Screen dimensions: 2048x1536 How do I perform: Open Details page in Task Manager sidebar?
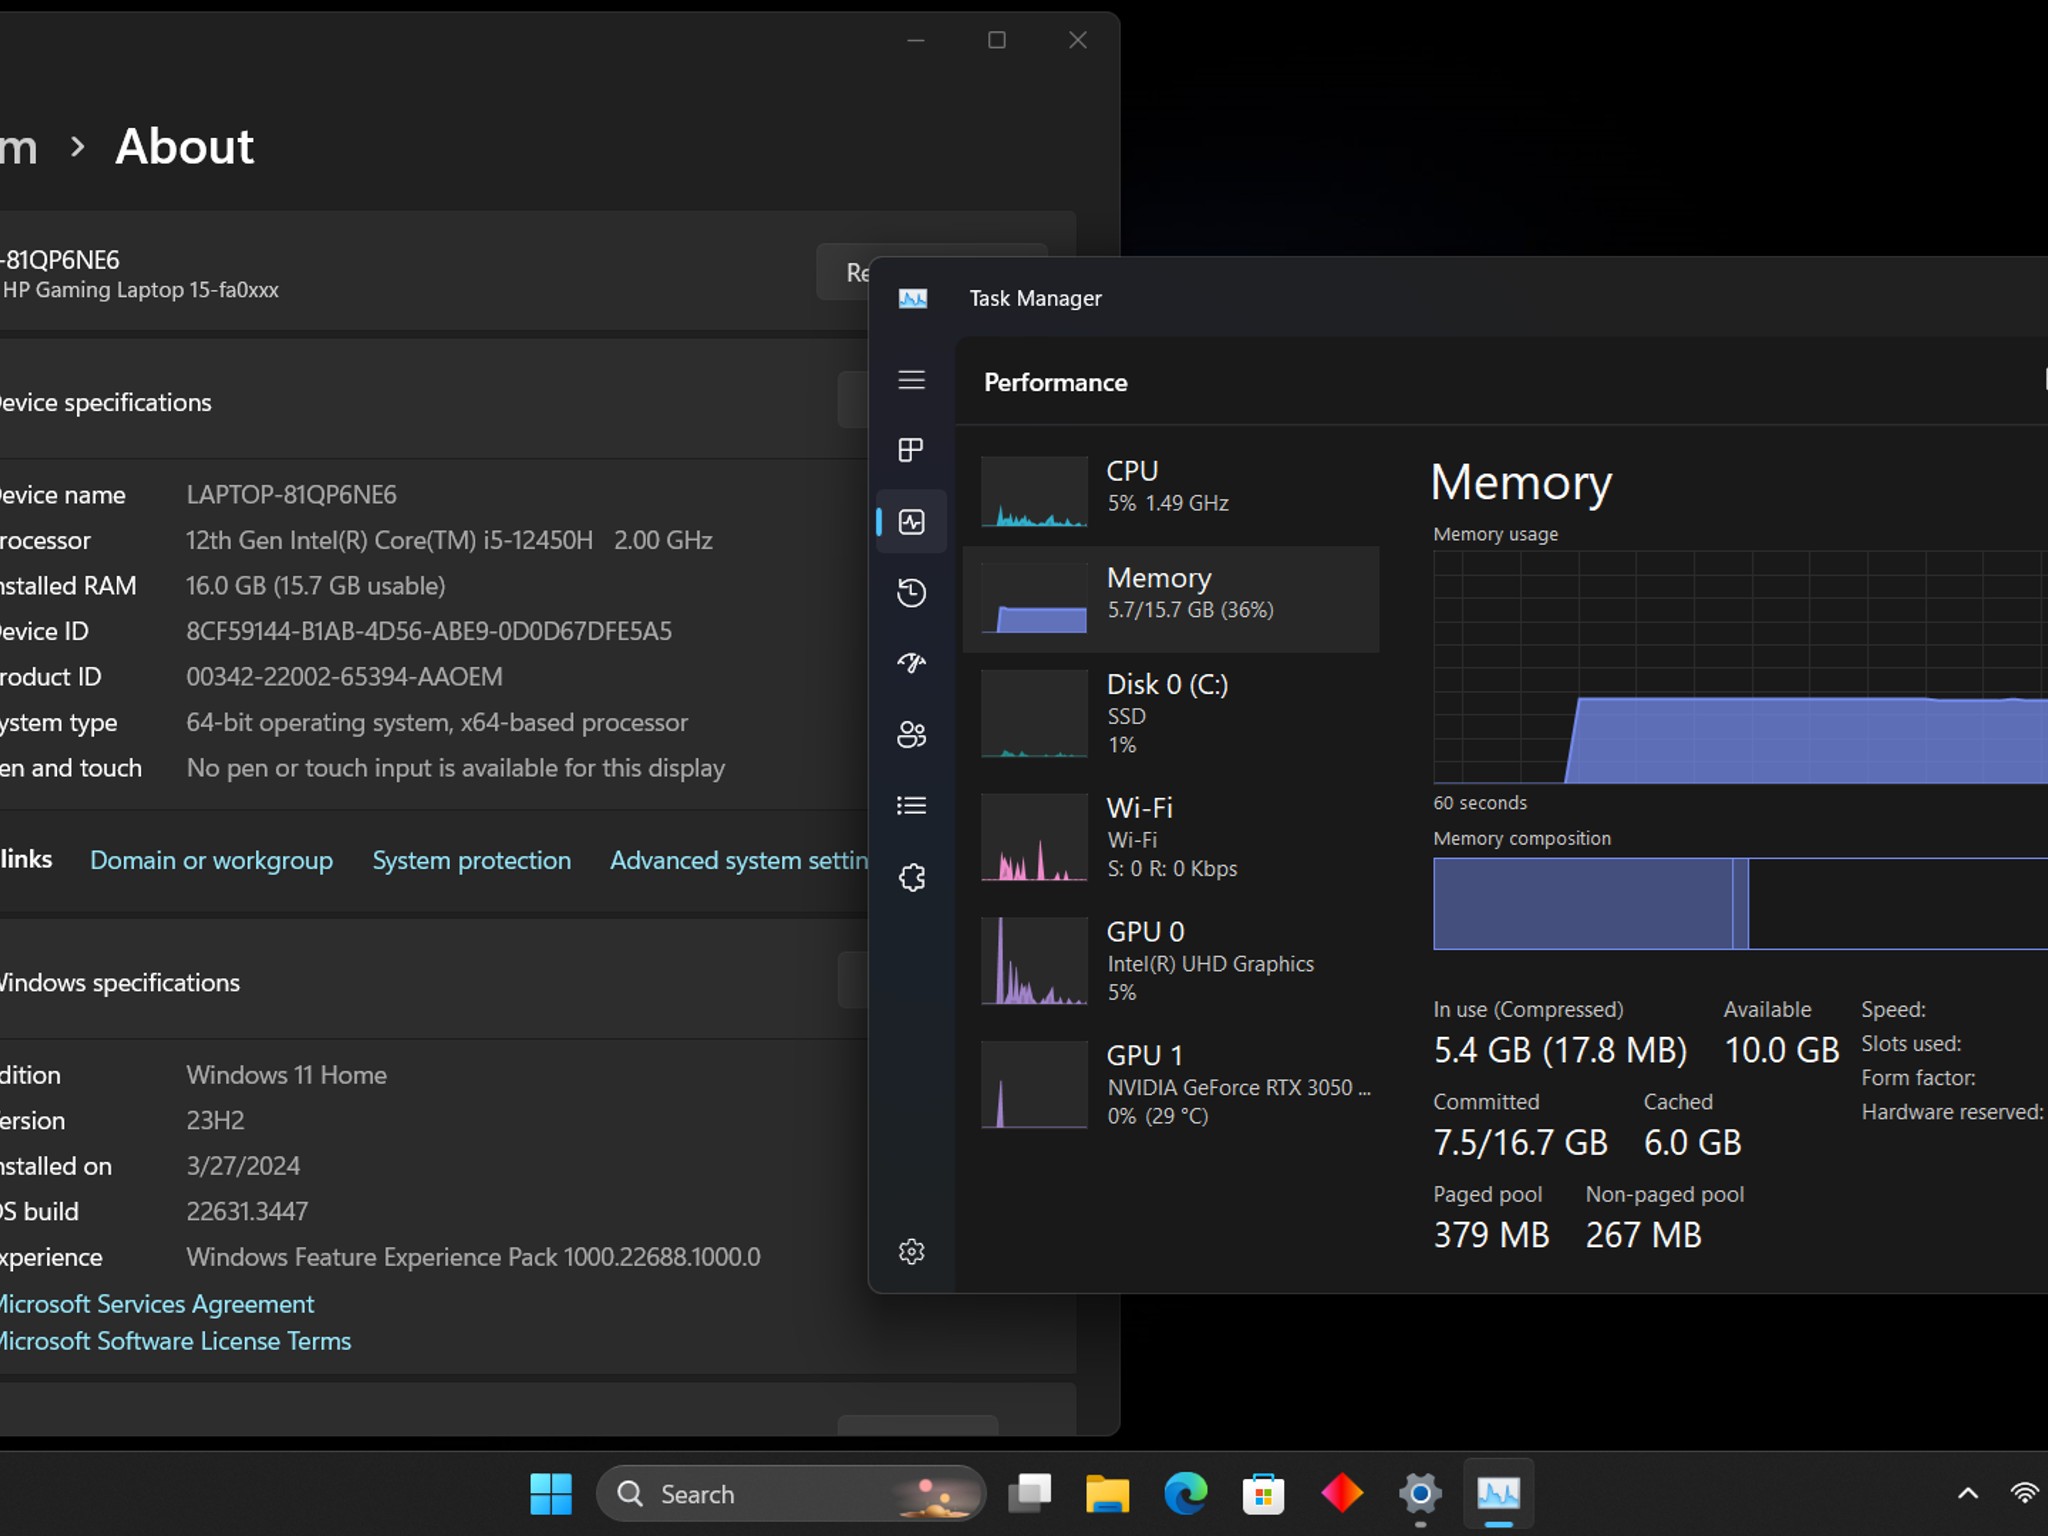[x=911, y=806]
